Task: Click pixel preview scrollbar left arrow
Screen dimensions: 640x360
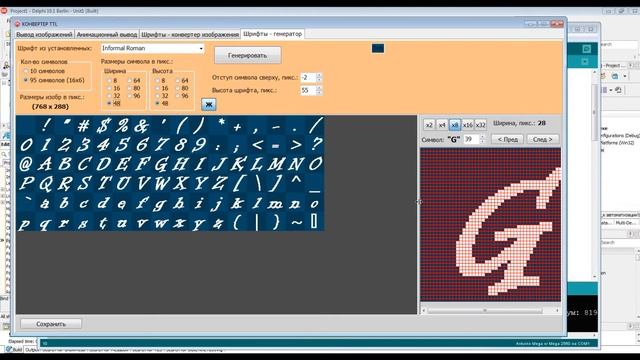Action: tap(424, 311)
